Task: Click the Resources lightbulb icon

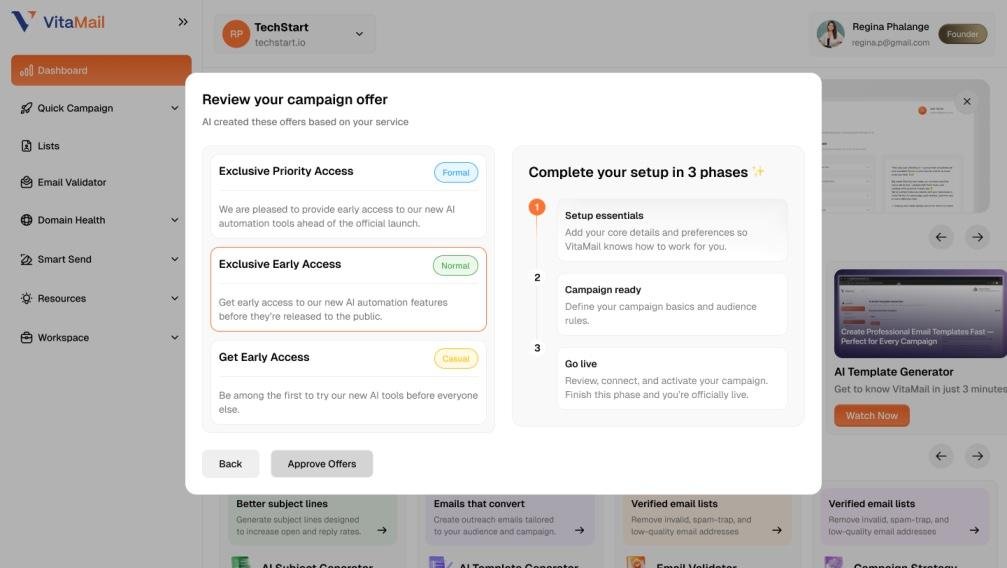Action: click(26, 298)
